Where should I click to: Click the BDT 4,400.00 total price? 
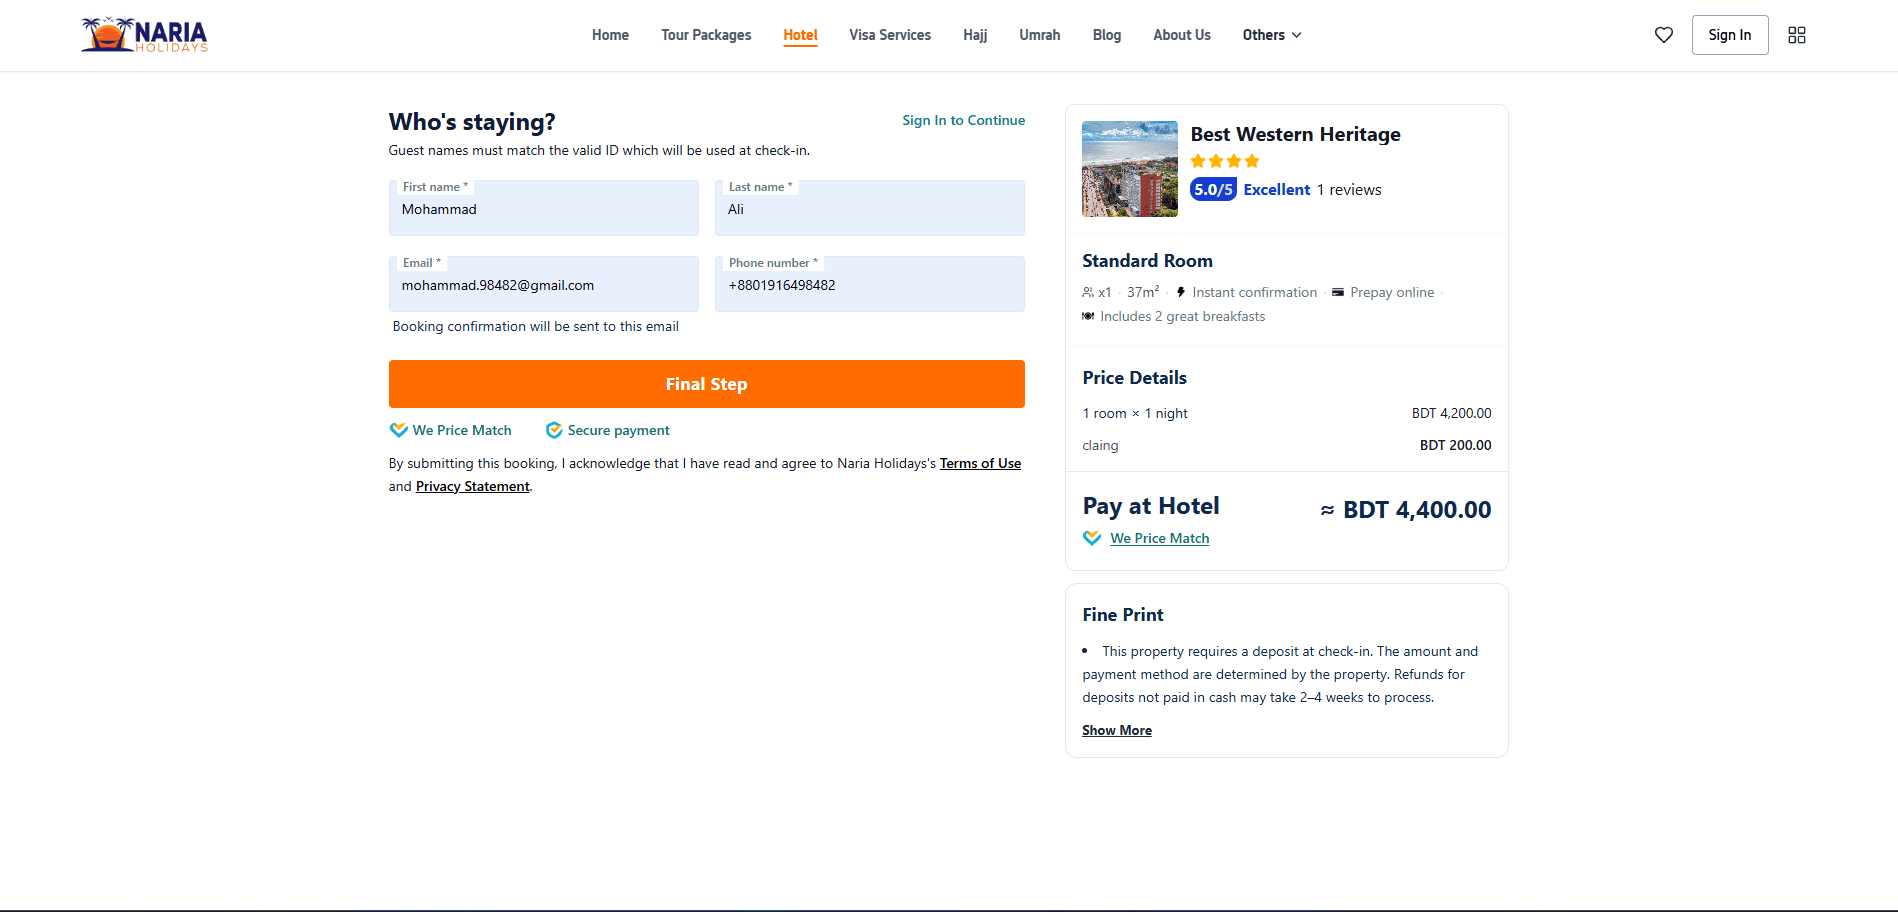(x=1417, y=510)
